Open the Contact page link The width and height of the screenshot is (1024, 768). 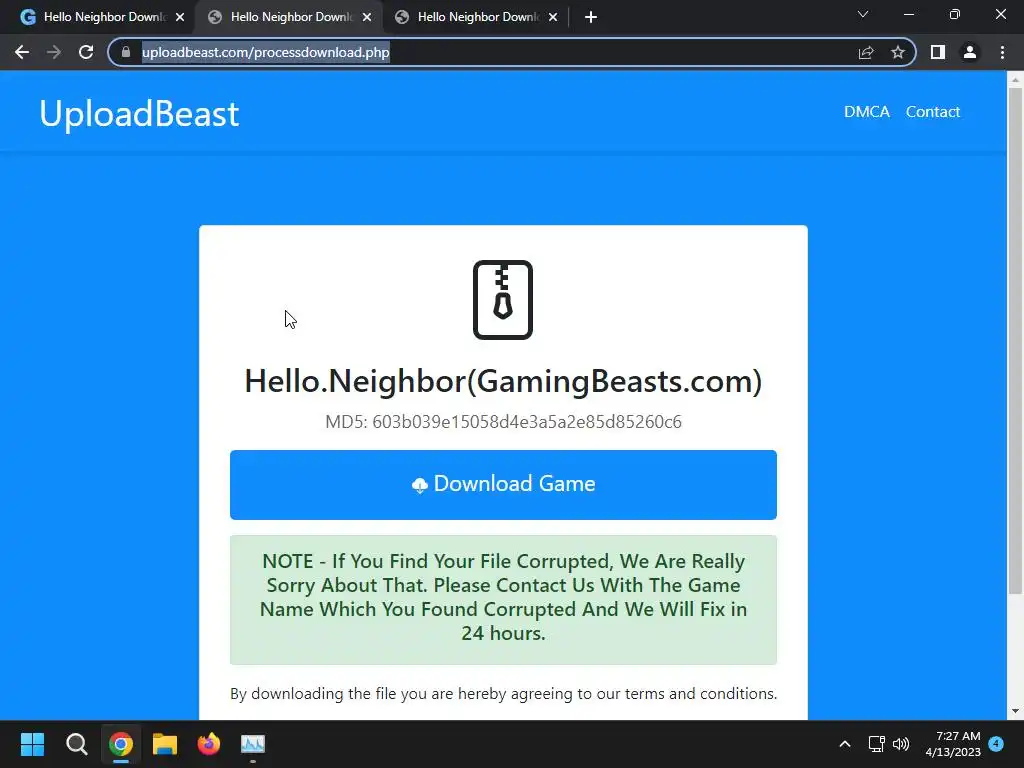coord(933,112)
